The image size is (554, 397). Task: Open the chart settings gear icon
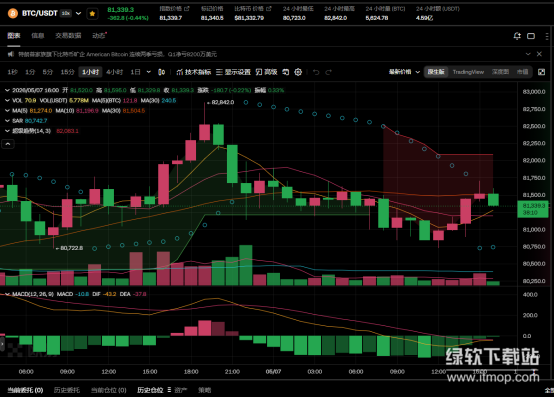298,72
